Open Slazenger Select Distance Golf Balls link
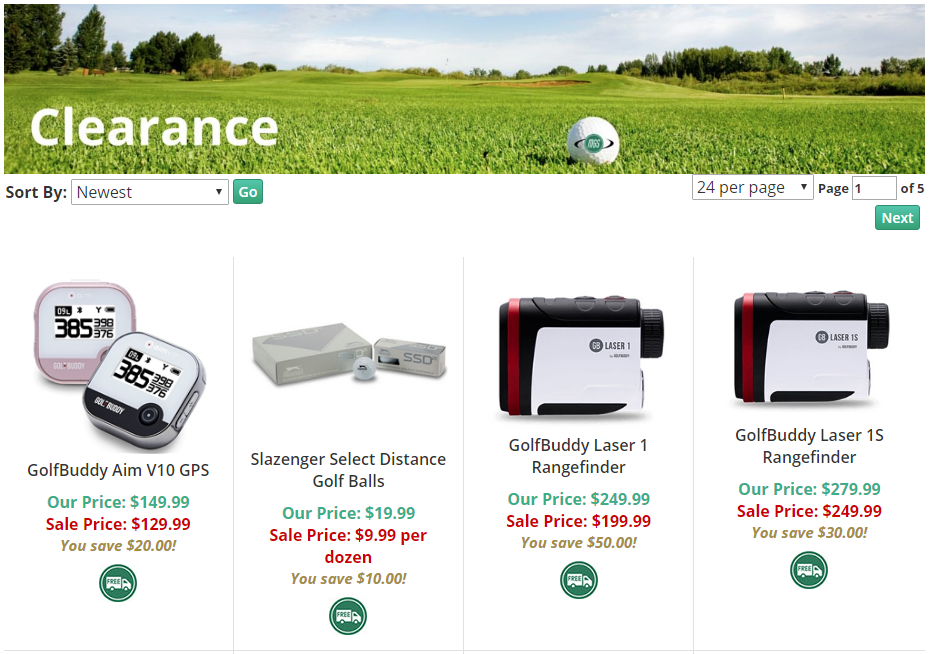Viewport: 932px width, 654px height. (348, 470)
